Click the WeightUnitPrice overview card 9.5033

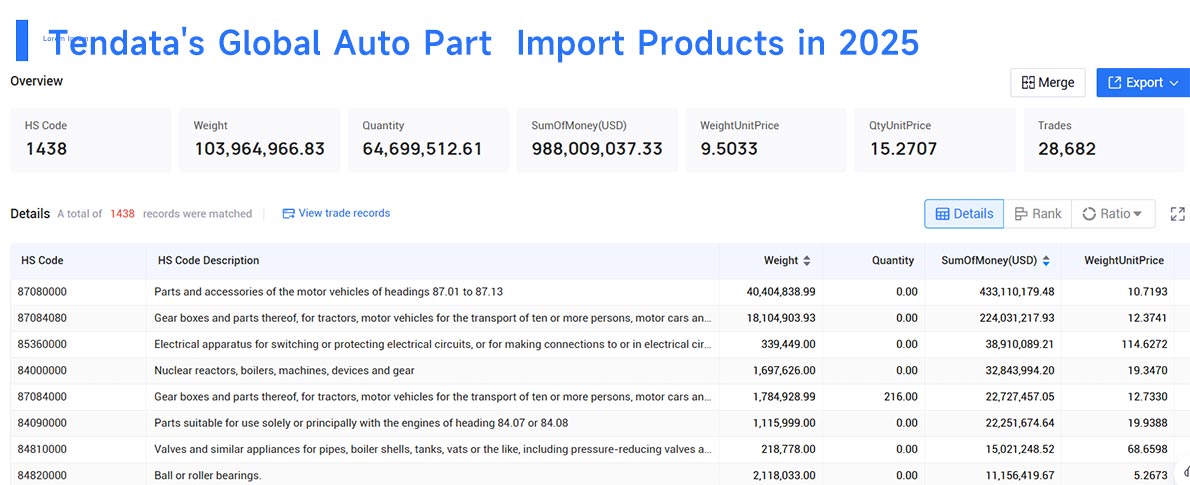[766, 140]
